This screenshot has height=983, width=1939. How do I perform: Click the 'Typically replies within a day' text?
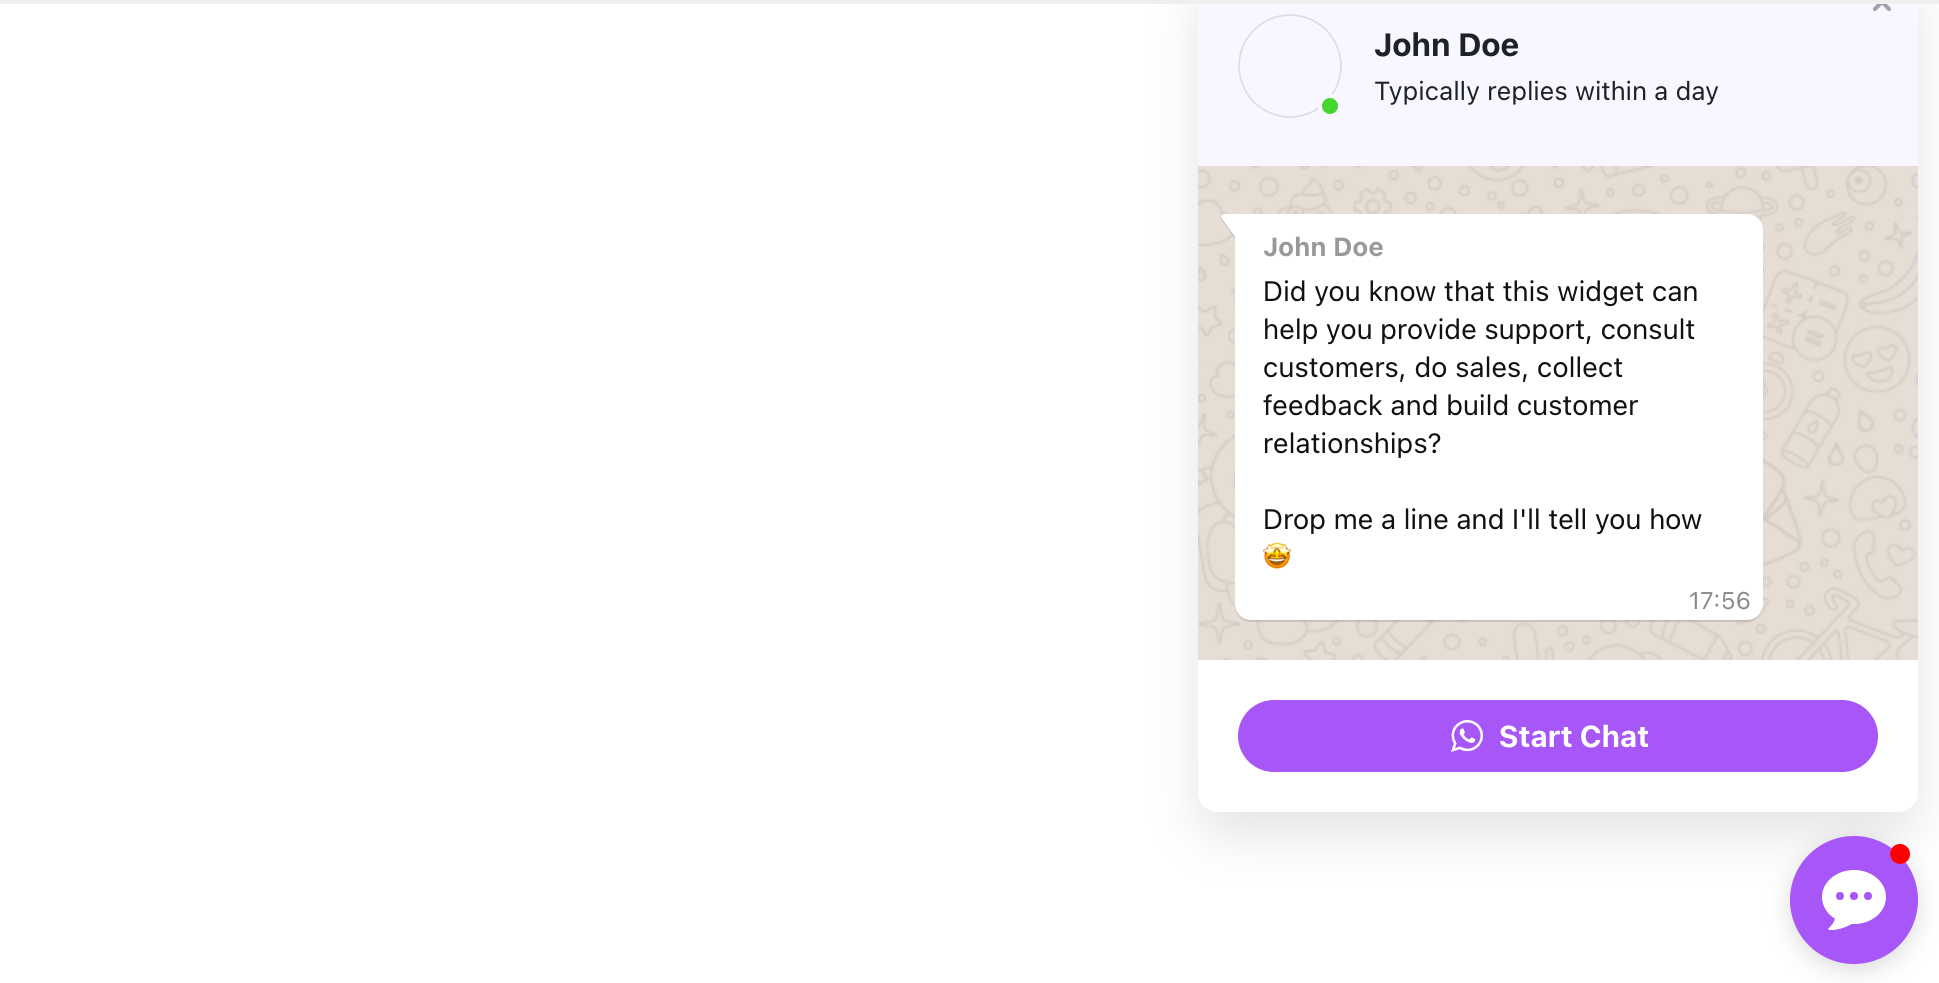tap(1546, 91)
